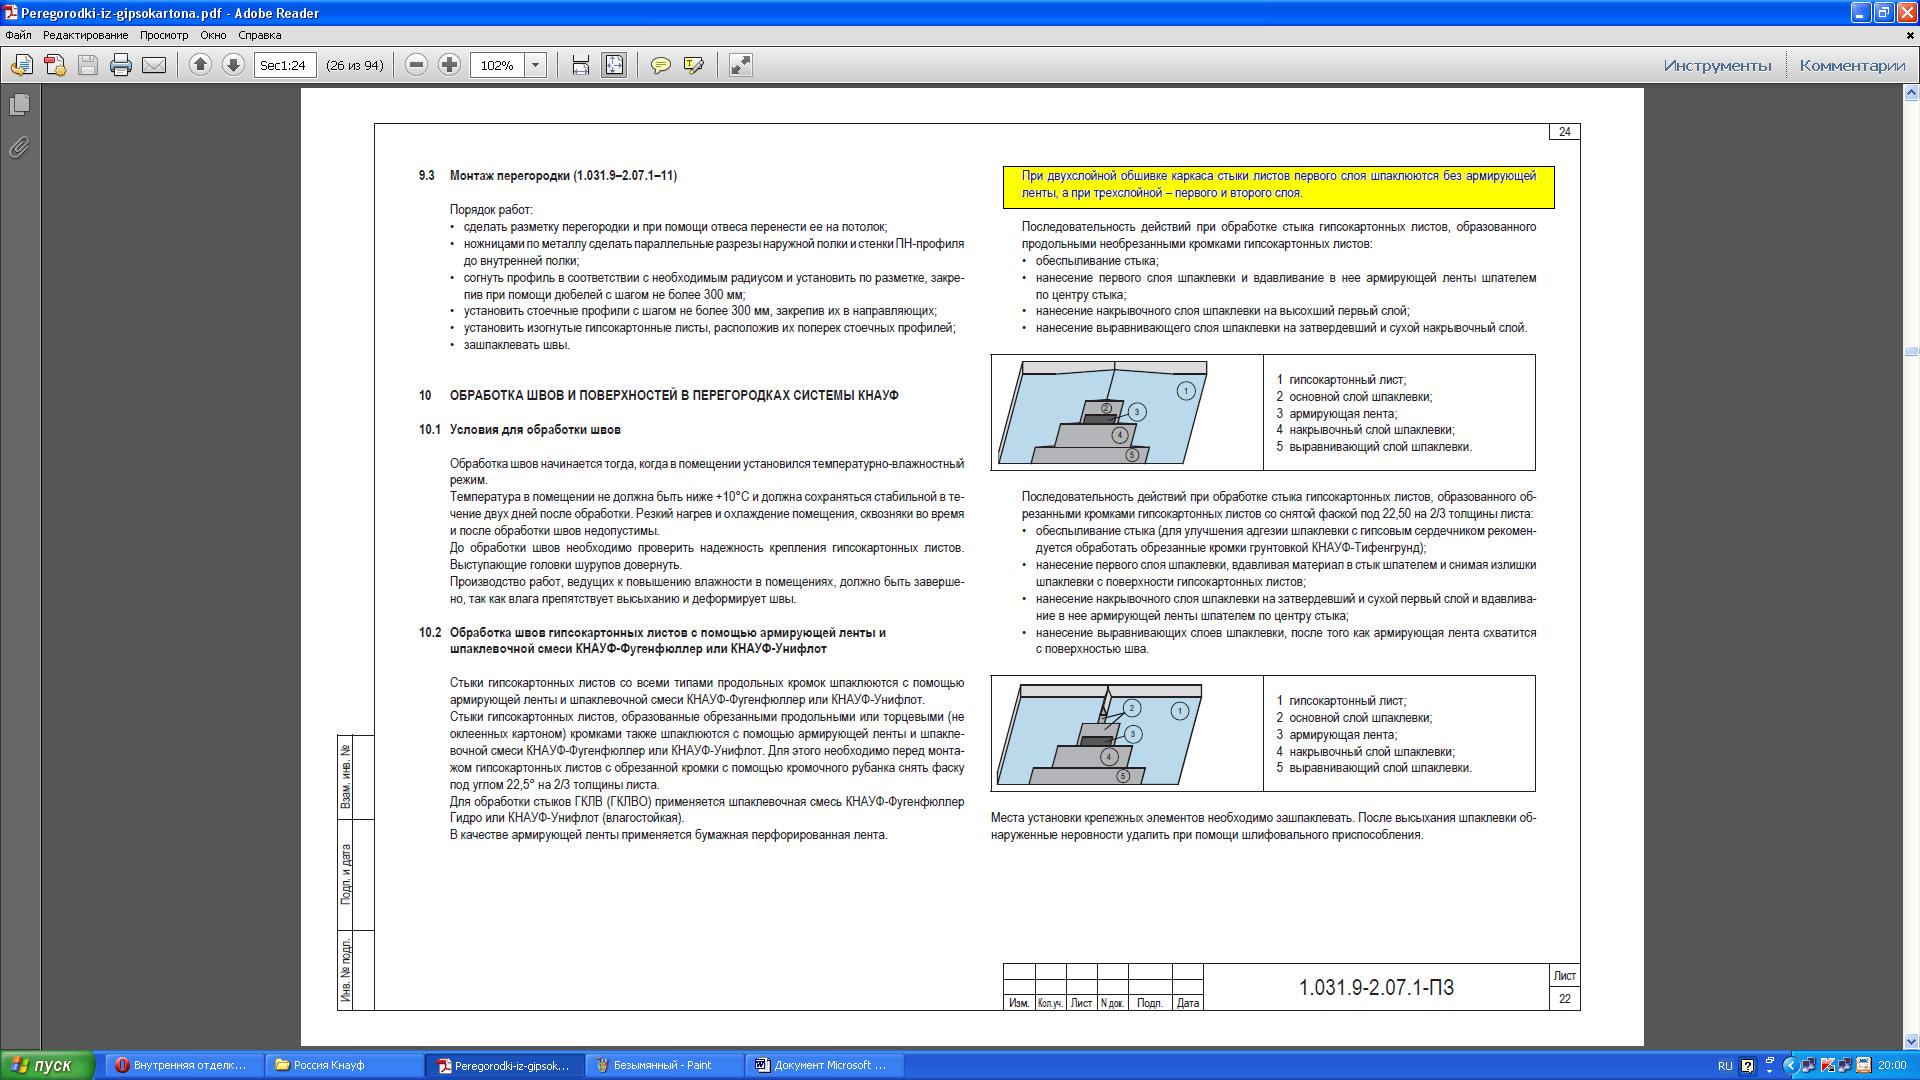
Task: Open the Комментарии pane
Action: click(x=1852, y=65)
